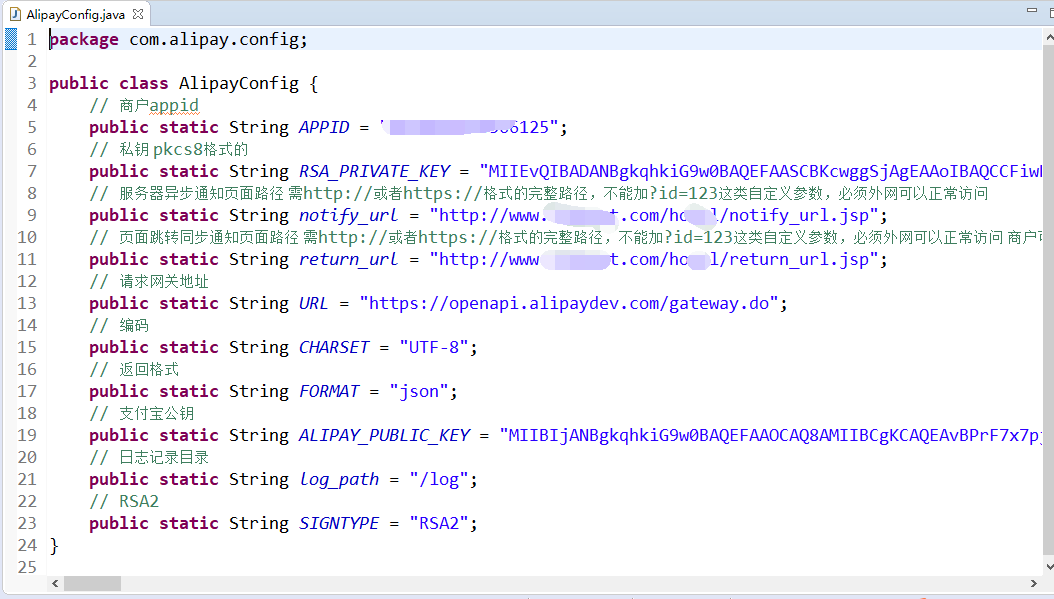This screenshot has width=1054, height=599.
Task: Click the 'notify_url.jsp' text on line 9
Action: point(799,215)
